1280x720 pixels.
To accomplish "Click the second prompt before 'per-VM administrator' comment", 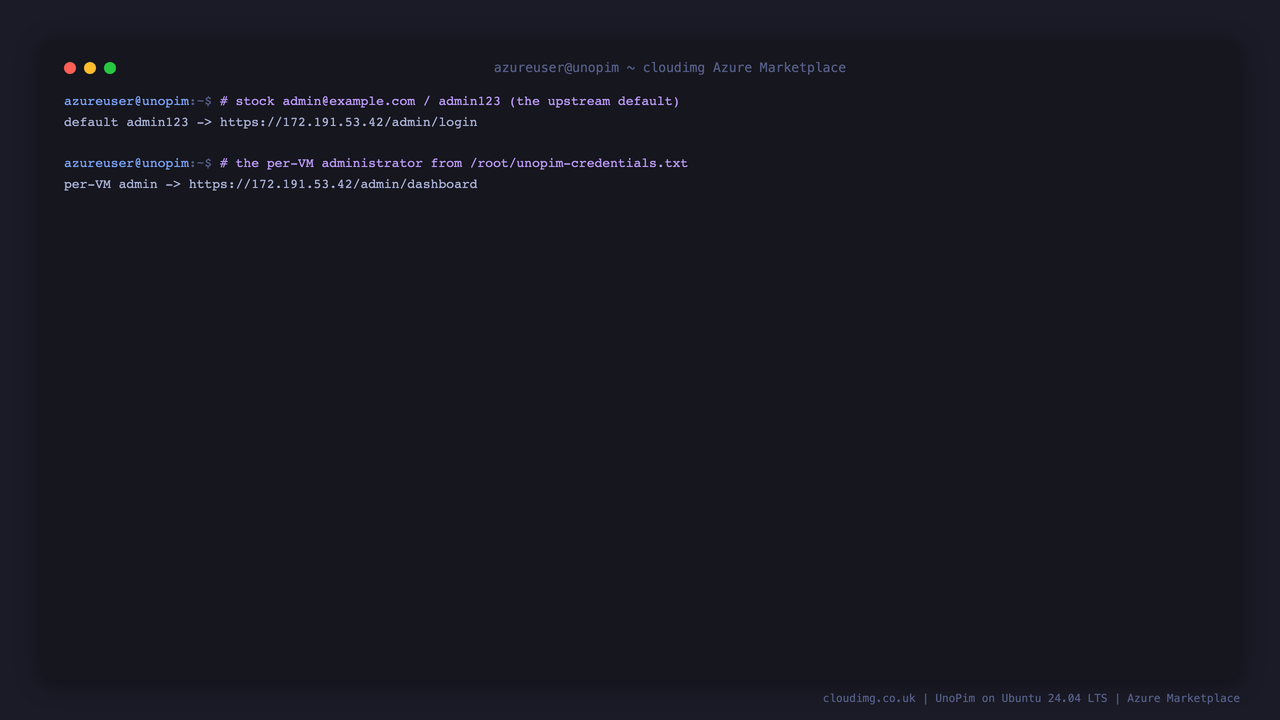I will (x=138, y=163).
